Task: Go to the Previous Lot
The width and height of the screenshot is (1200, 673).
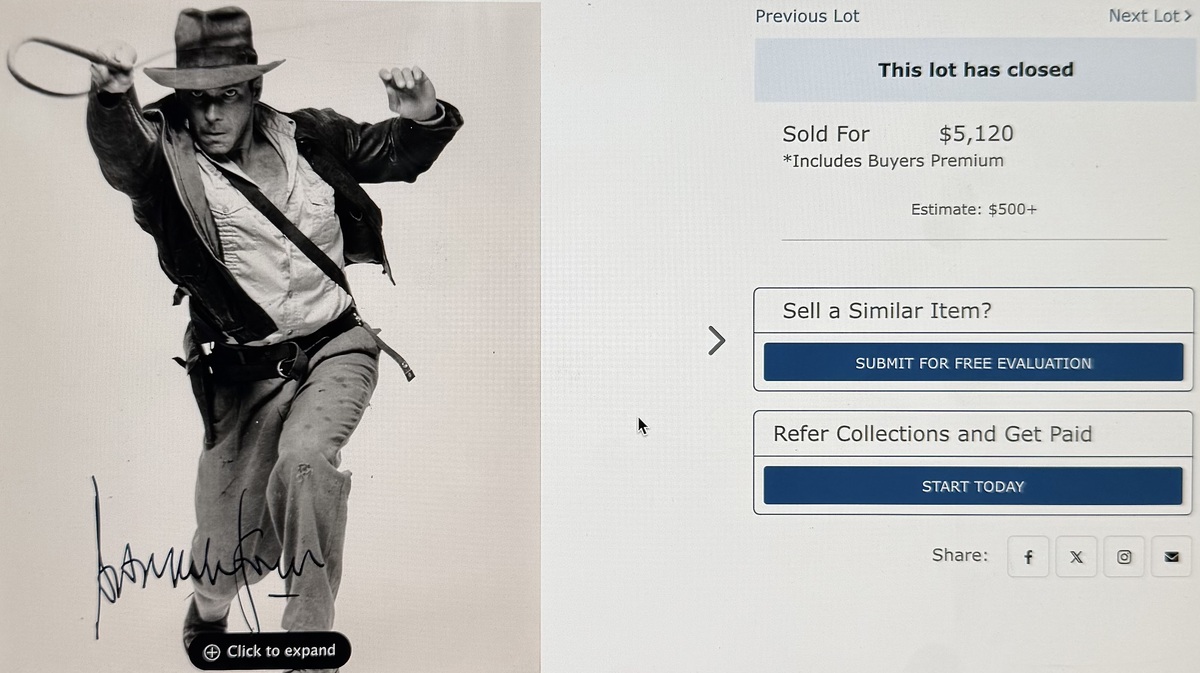Action: pyautogui.click(x=807, y=16)
